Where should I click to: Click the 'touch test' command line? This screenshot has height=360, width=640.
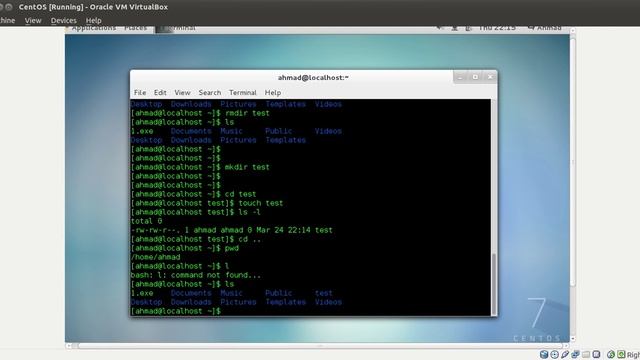pyautogui.click(x=207, y=203)
